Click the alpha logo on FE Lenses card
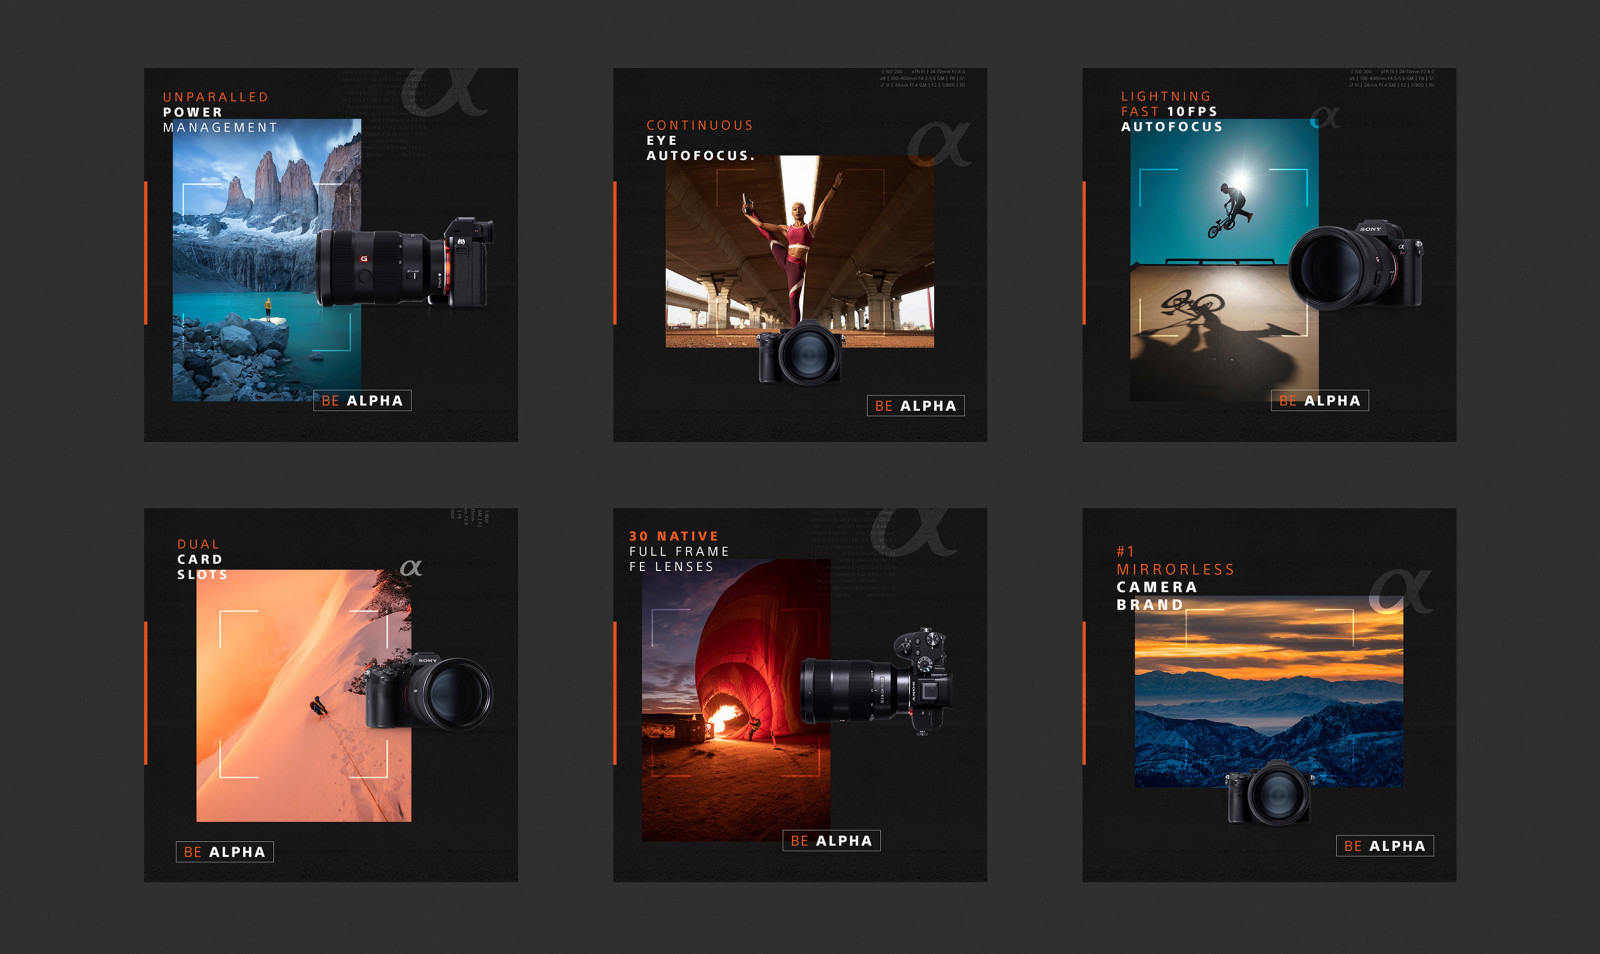 [x=913, y=532]
